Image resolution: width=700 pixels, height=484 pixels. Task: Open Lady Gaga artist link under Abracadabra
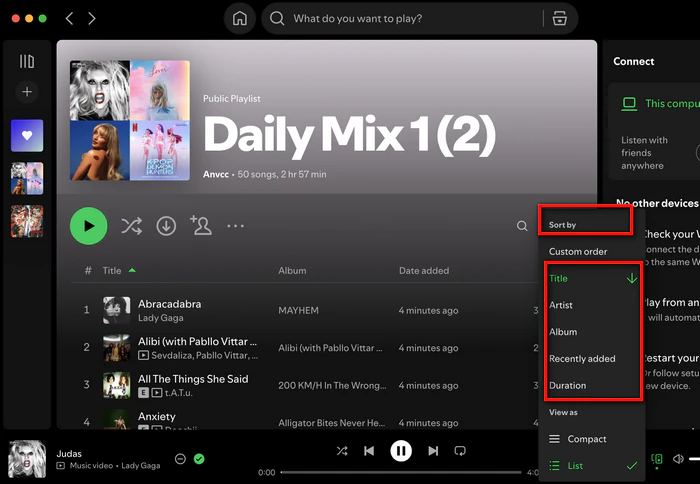[x=161, y=318]
